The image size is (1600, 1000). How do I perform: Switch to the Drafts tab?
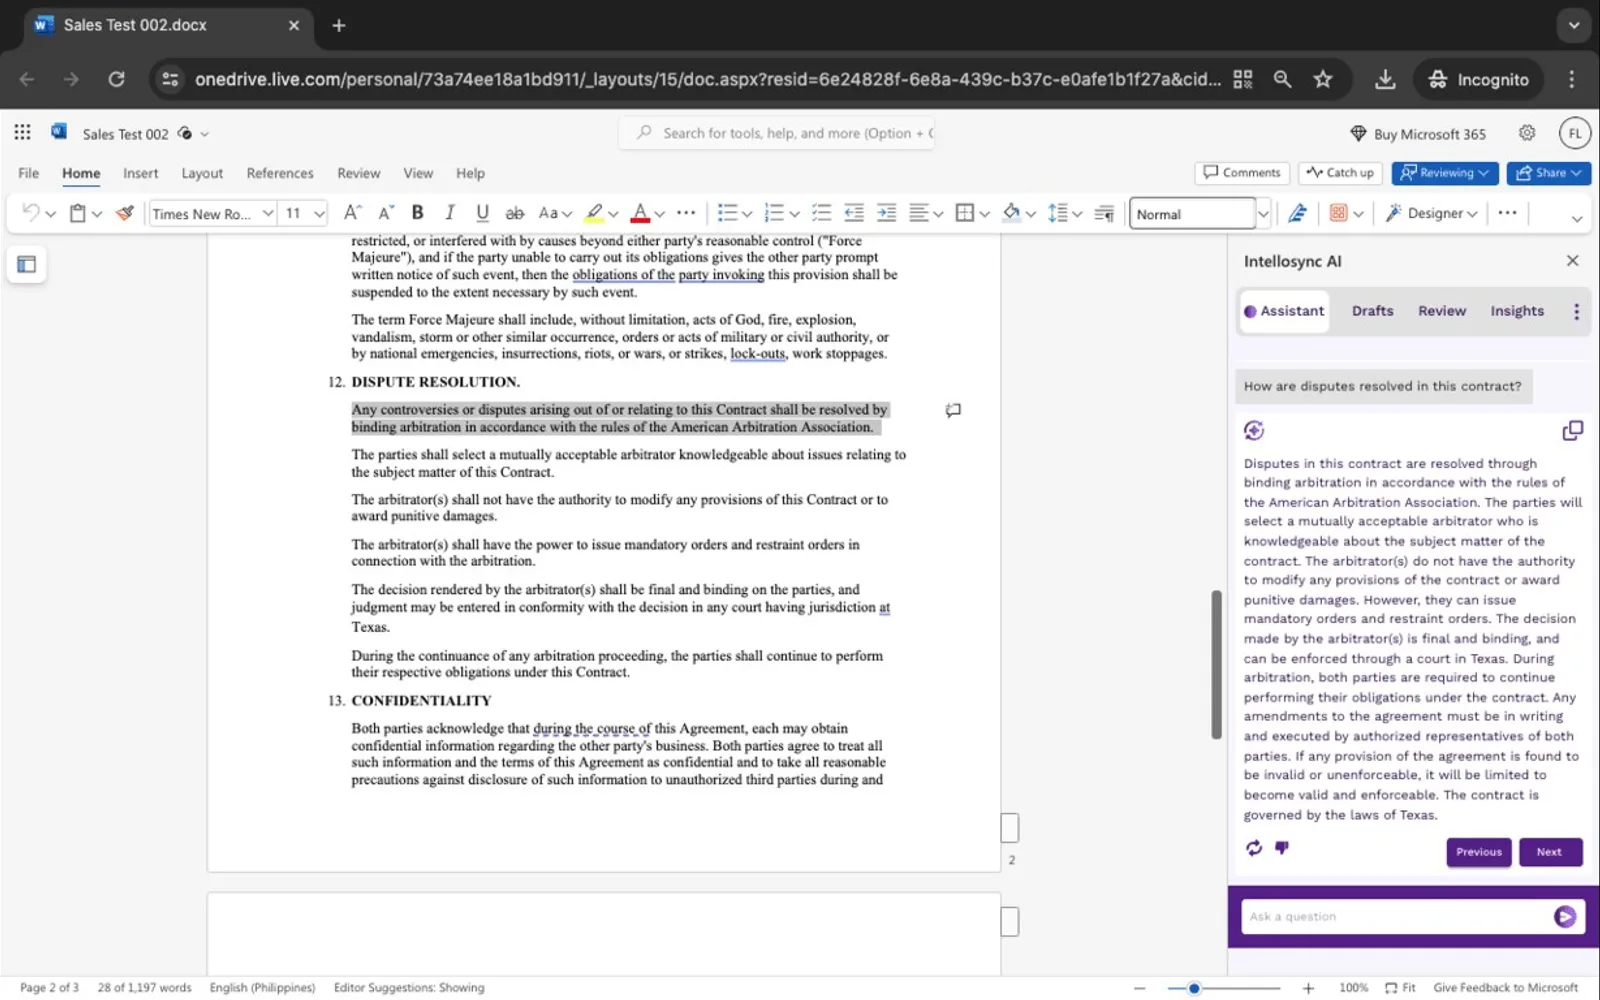(x=1372, y=311)
